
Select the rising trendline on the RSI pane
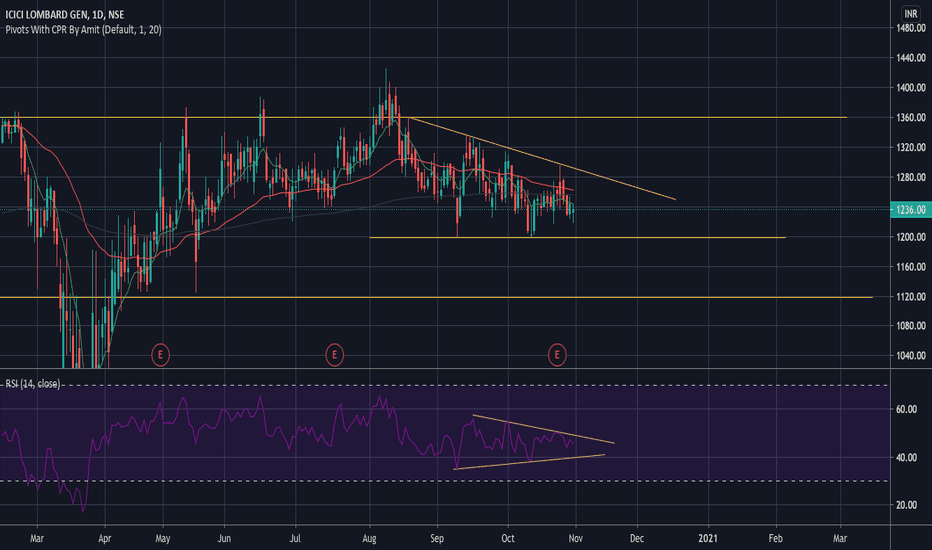click(x=529, y=462)
